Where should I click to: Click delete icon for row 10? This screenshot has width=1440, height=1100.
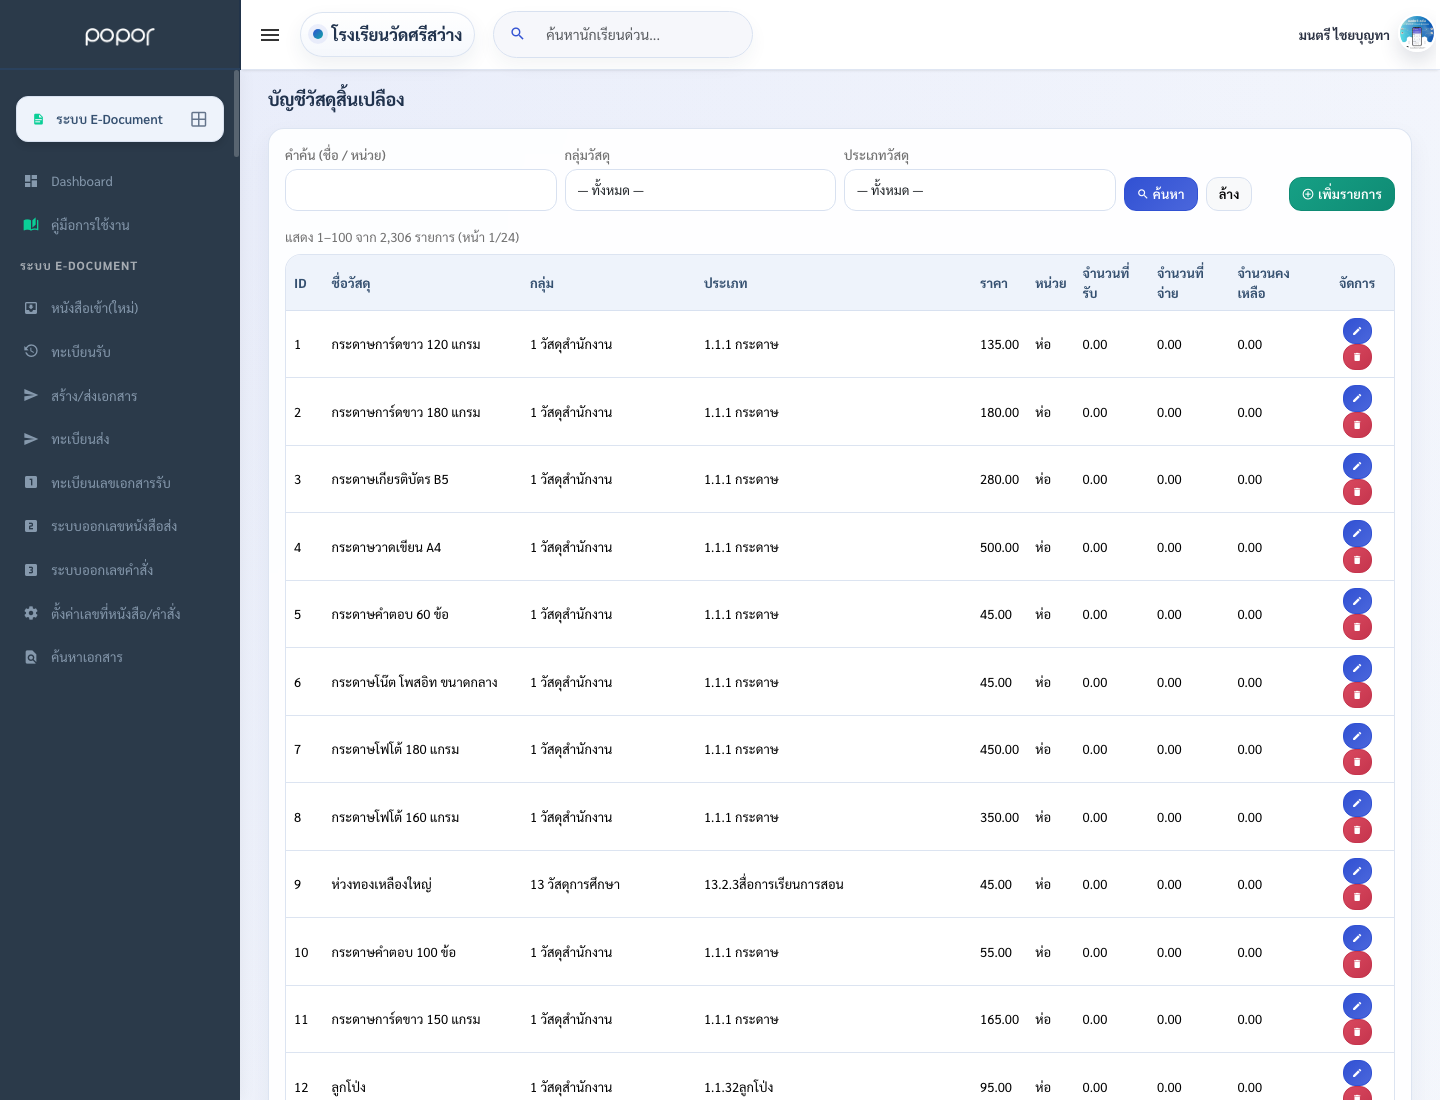click(1357, 965)
